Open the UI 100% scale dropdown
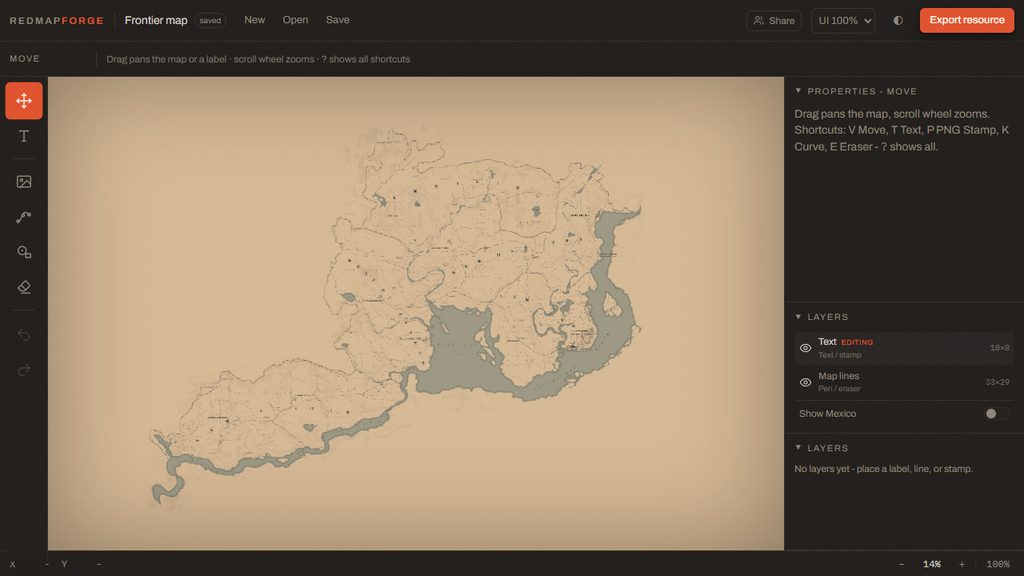 click(843, 20)
